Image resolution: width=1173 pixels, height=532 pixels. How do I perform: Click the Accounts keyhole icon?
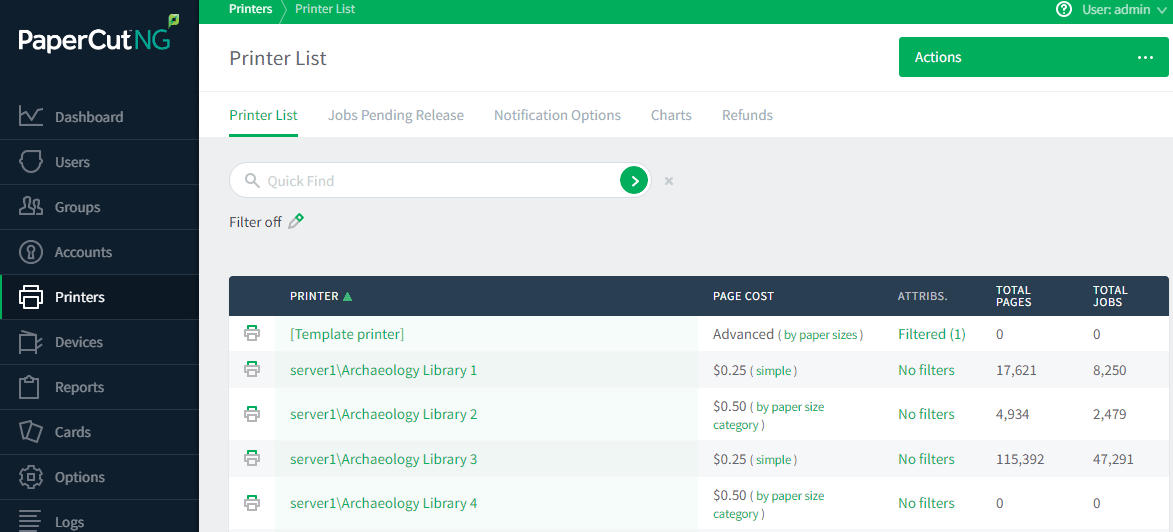point(31,252)
